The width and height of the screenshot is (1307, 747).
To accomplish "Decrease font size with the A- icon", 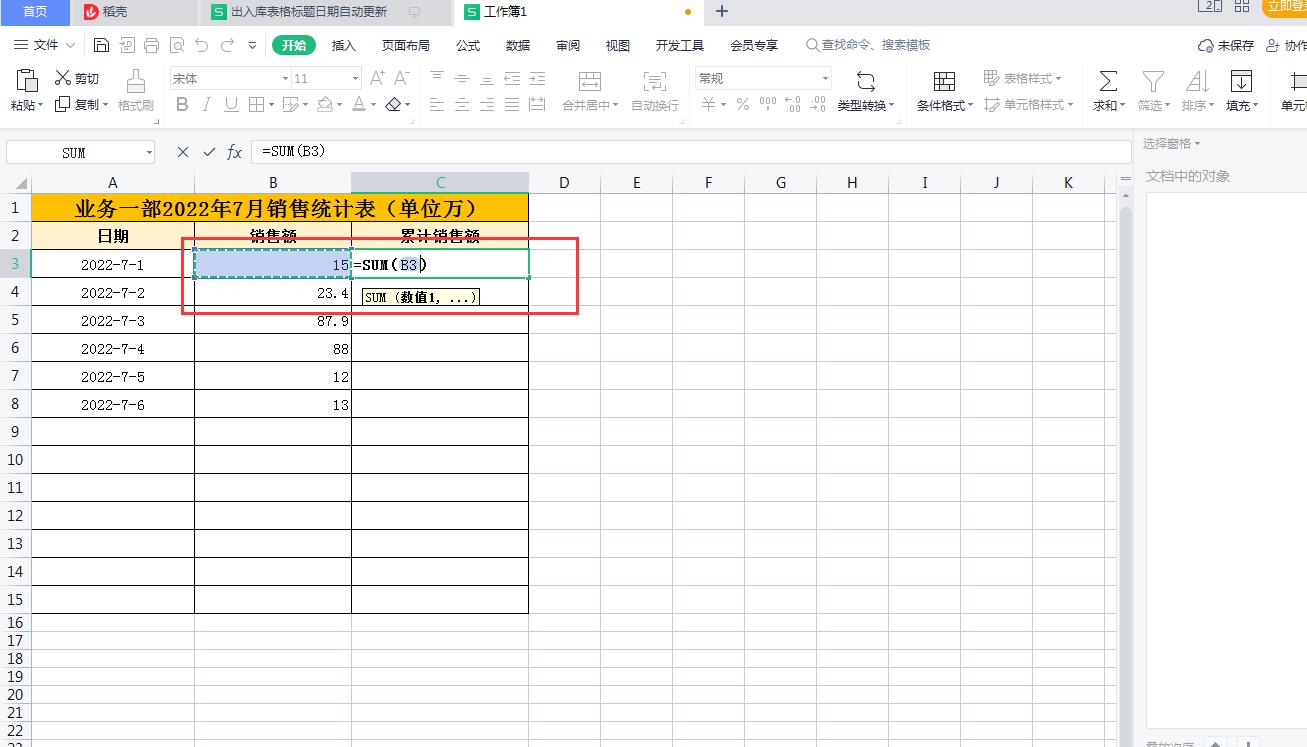I will click(x=402, y=78).
